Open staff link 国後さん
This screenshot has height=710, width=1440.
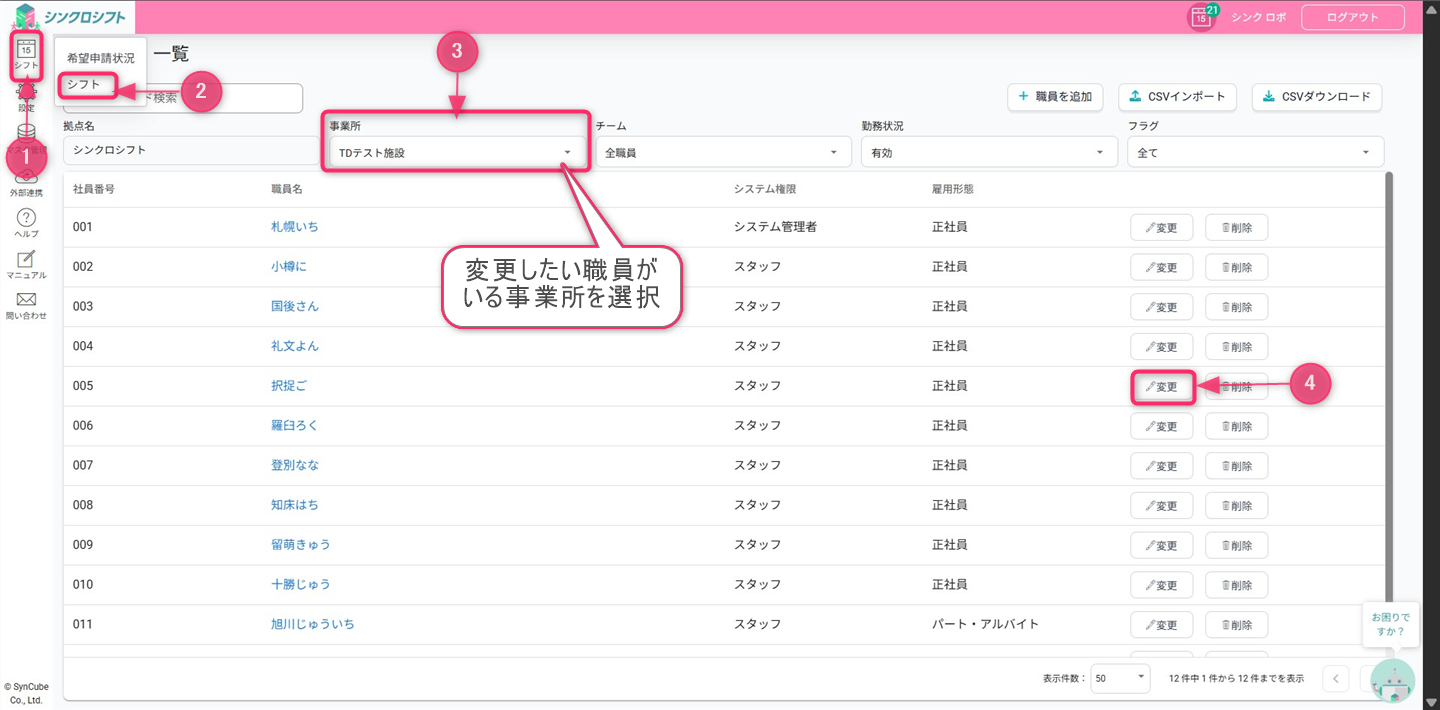click(x=295, y=307)
